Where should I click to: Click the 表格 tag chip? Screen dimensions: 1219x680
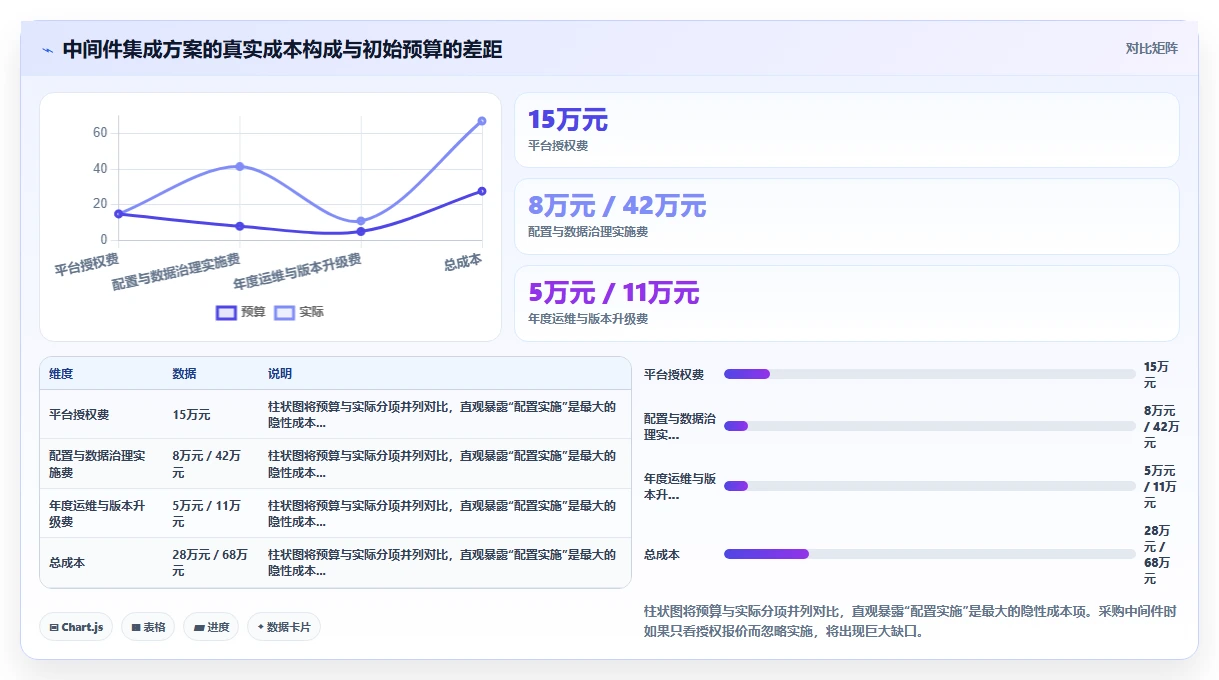pos(148,627)
